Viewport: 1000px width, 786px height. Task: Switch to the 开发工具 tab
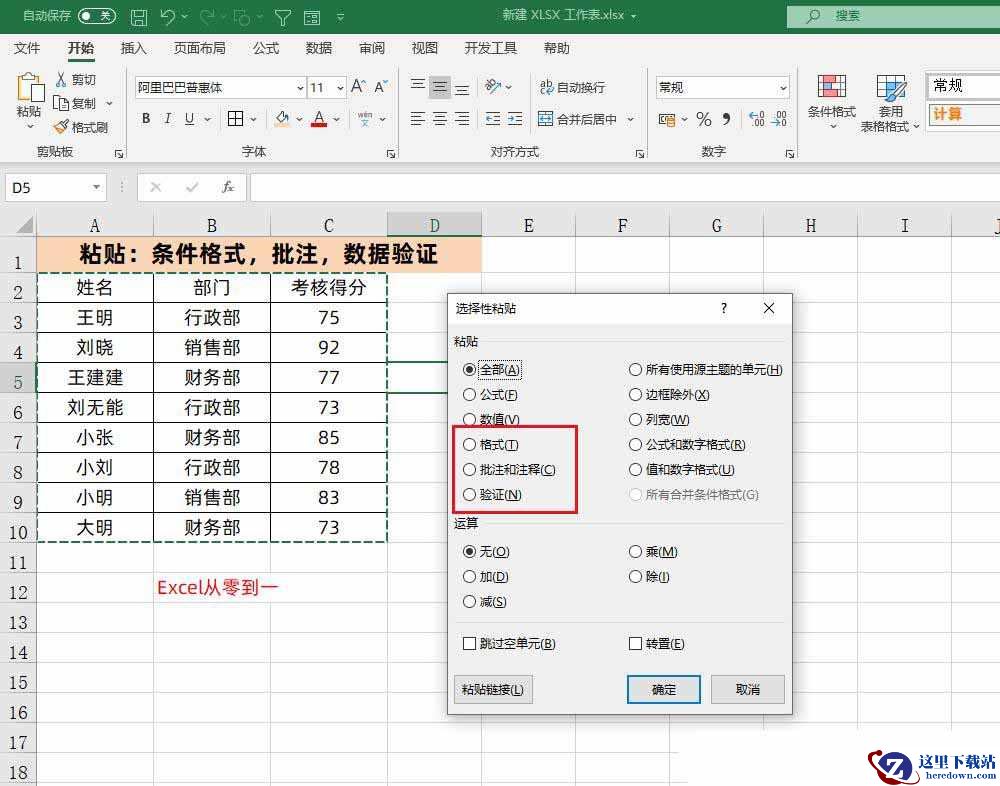click(x=490, y=48)
